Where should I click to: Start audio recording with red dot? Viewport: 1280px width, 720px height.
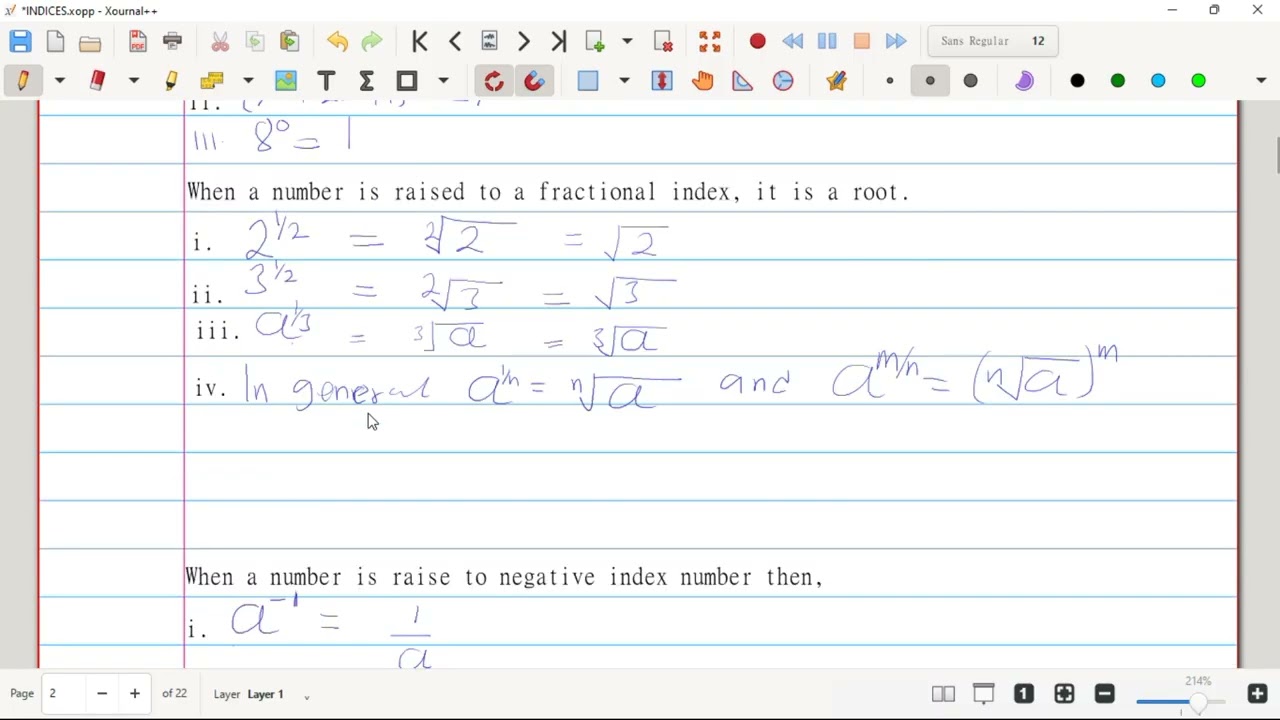click(757, 41)
